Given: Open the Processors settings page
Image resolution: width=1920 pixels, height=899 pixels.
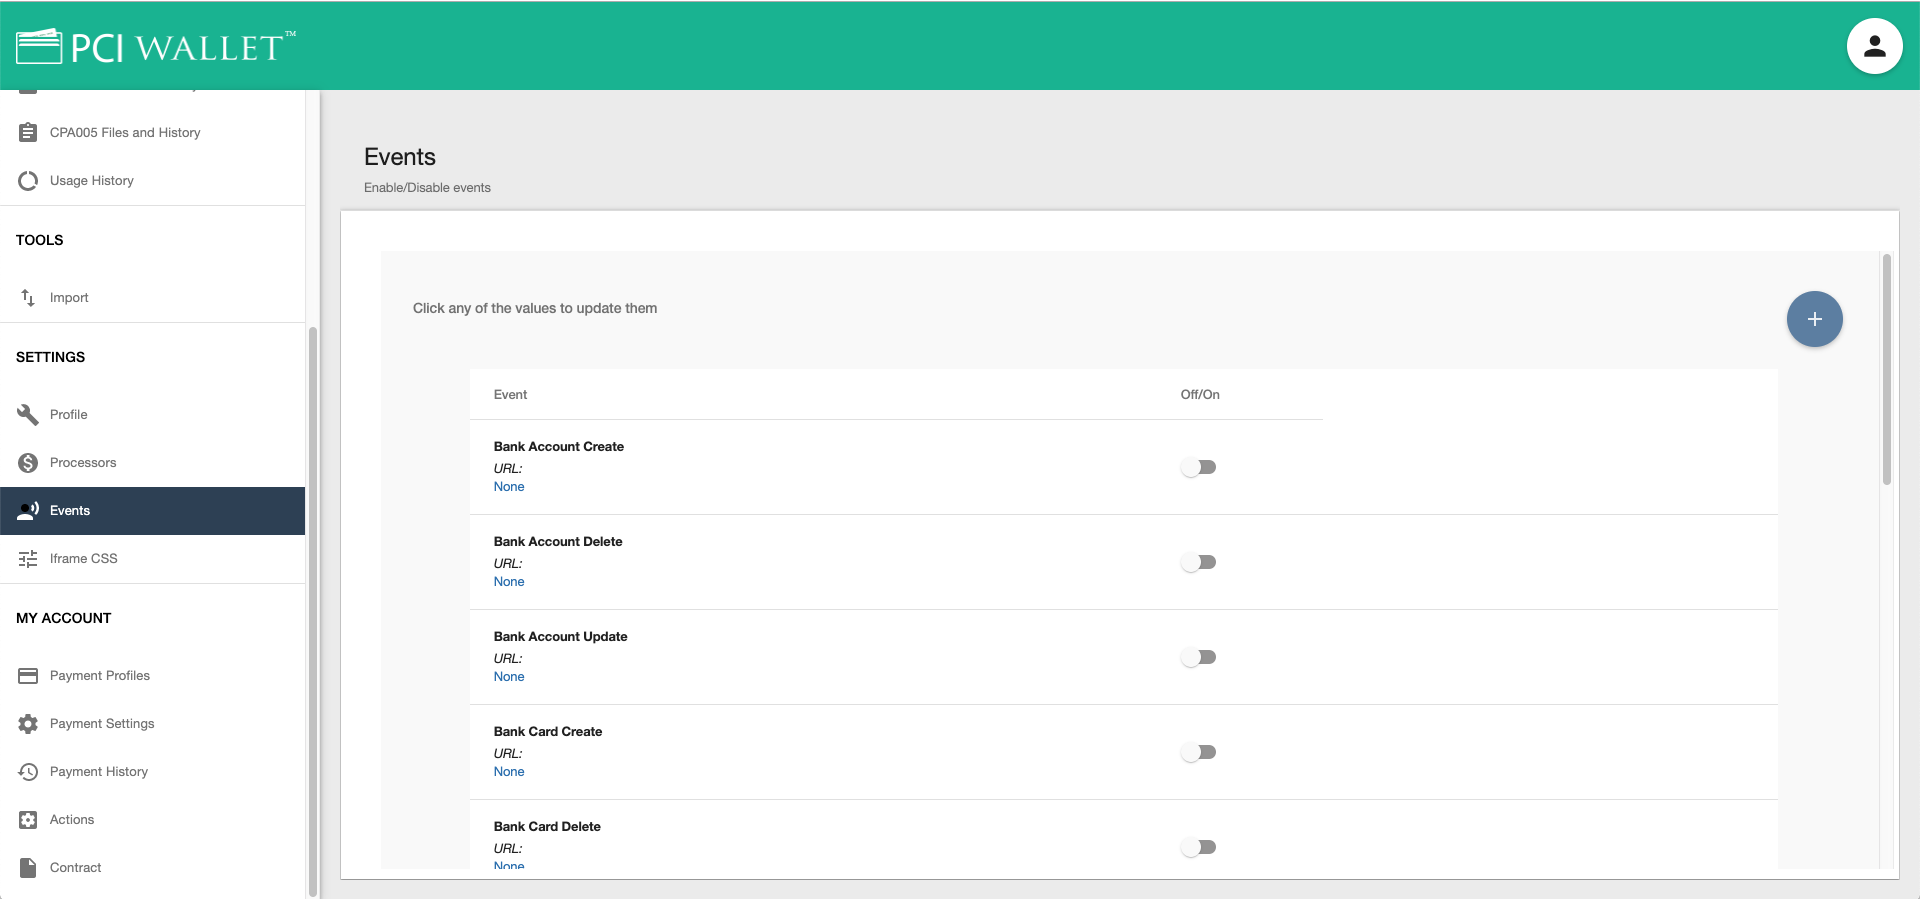Looking at the screenshot, I should click(x=152, y=462).
